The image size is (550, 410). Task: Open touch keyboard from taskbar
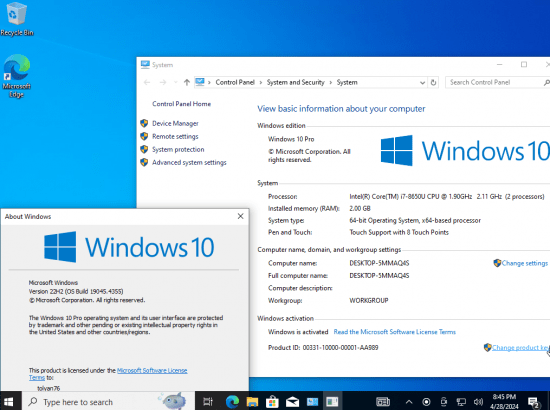[x=383, y=402]
